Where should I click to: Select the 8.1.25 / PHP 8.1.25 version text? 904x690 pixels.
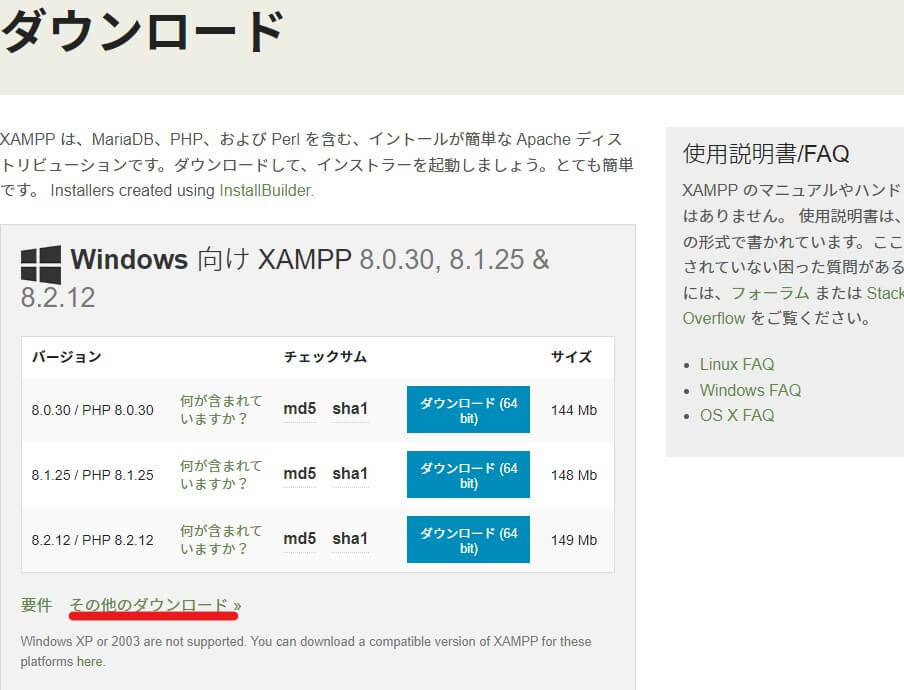coord(92,476)
